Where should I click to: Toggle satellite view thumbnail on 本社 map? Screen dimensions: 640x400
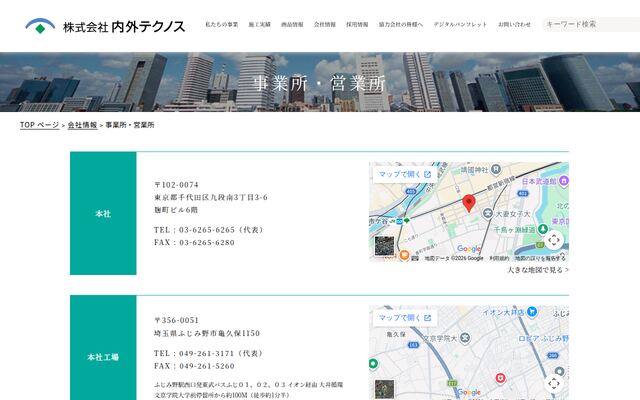coord(384,246)
